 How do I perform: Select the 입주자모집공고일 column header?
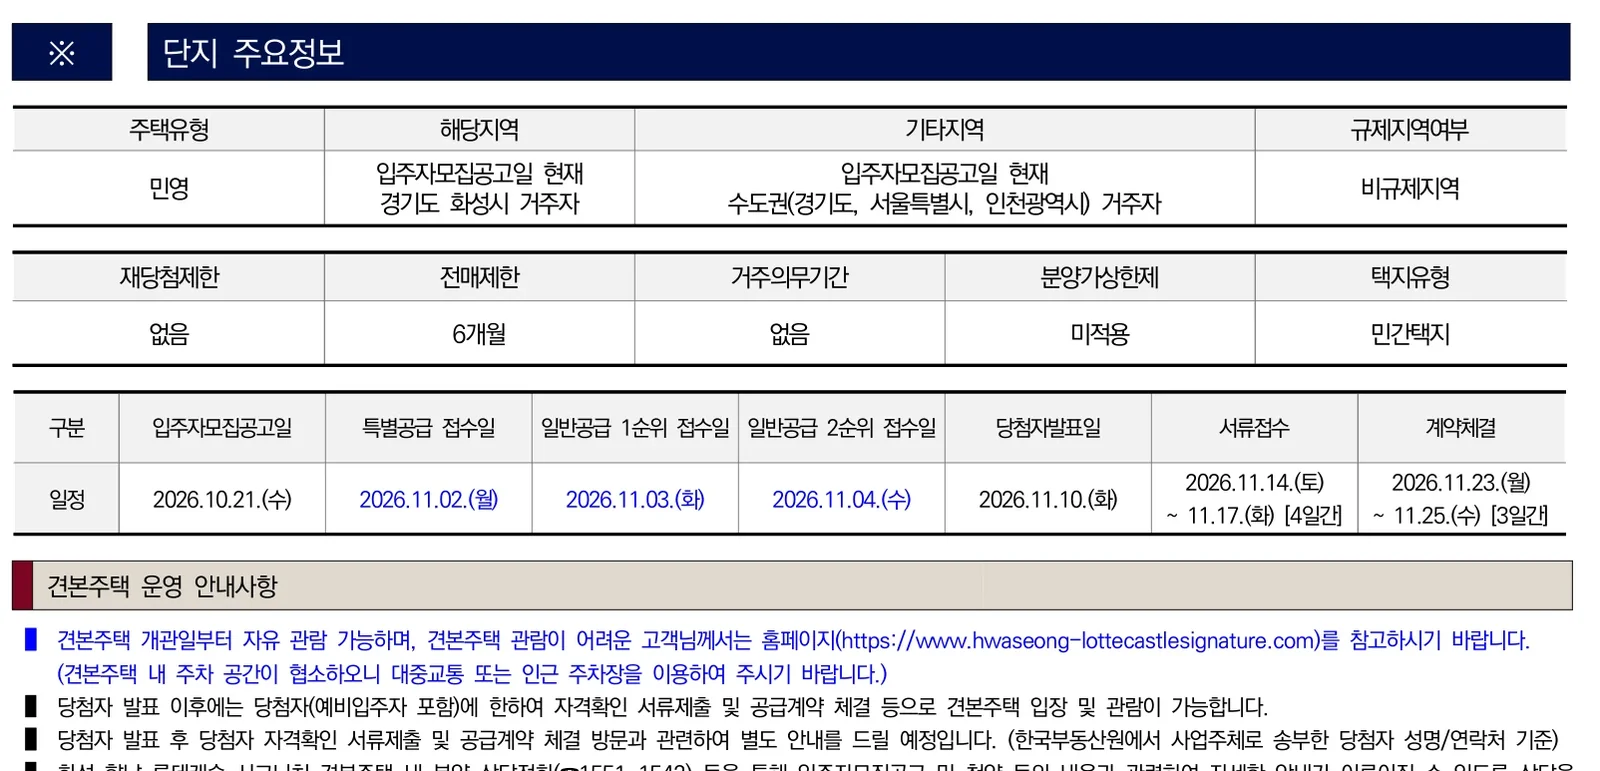[222, 428]
